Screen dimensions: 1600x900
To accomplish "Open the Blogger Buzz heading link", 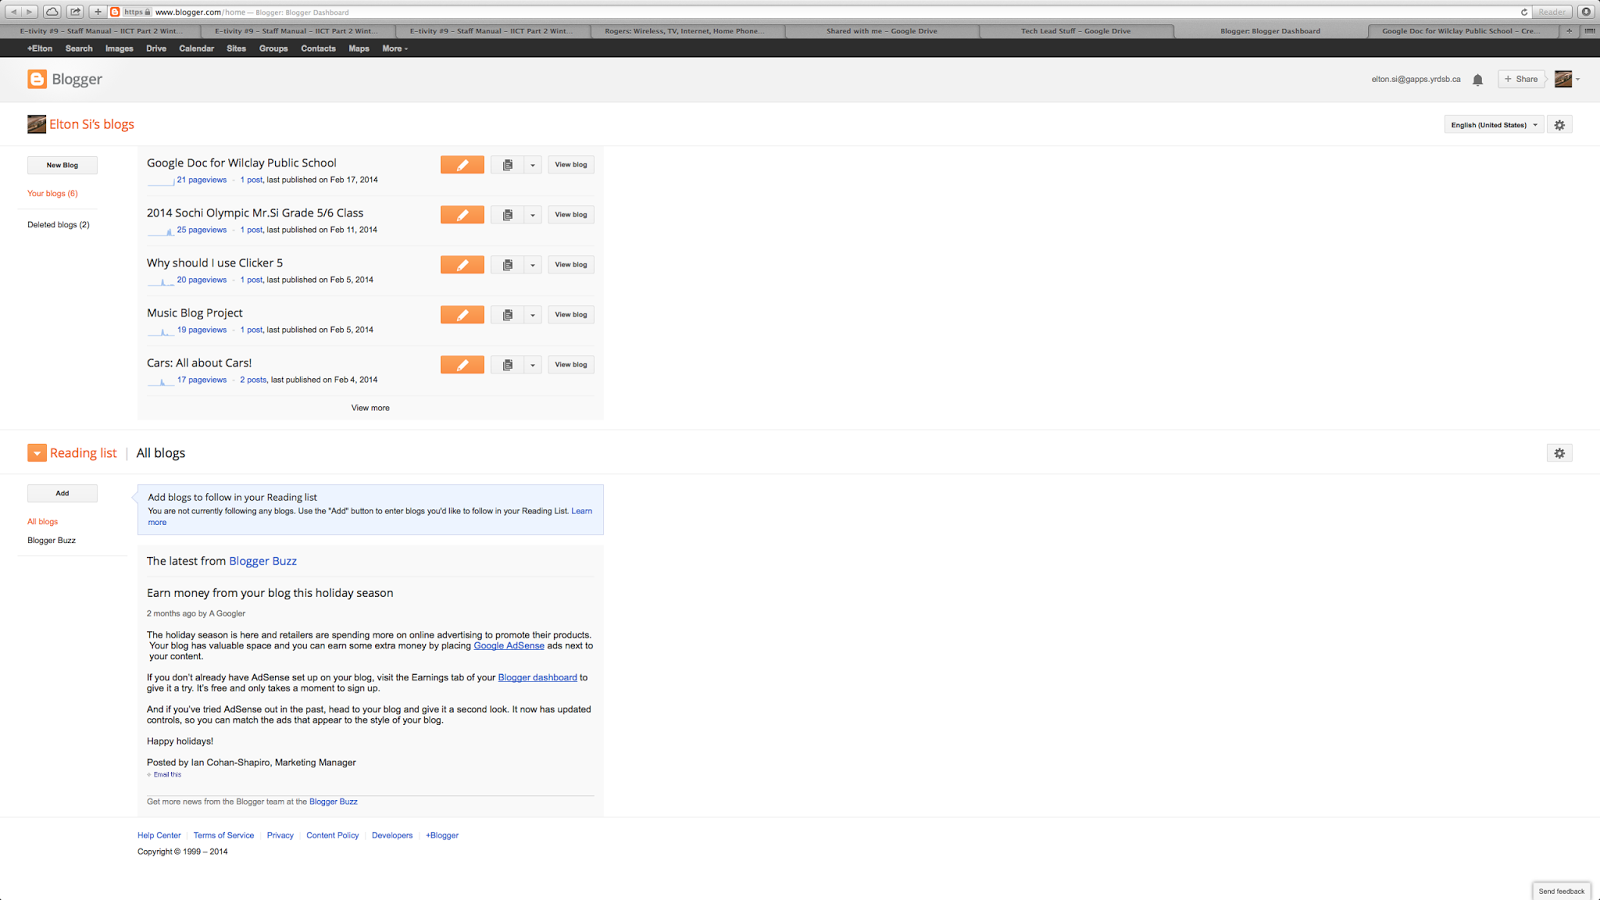I will tap(263, 561).
